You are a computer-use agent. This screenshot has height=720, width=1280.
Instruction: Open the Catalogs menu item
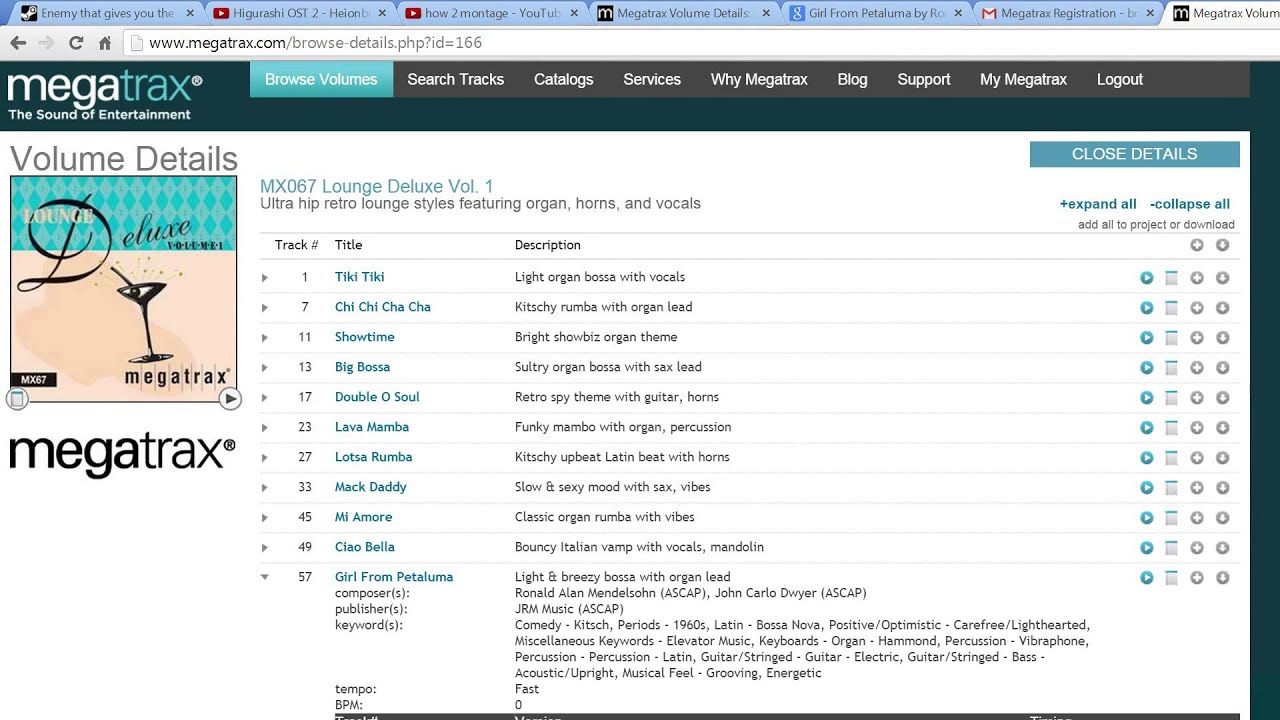563,79
